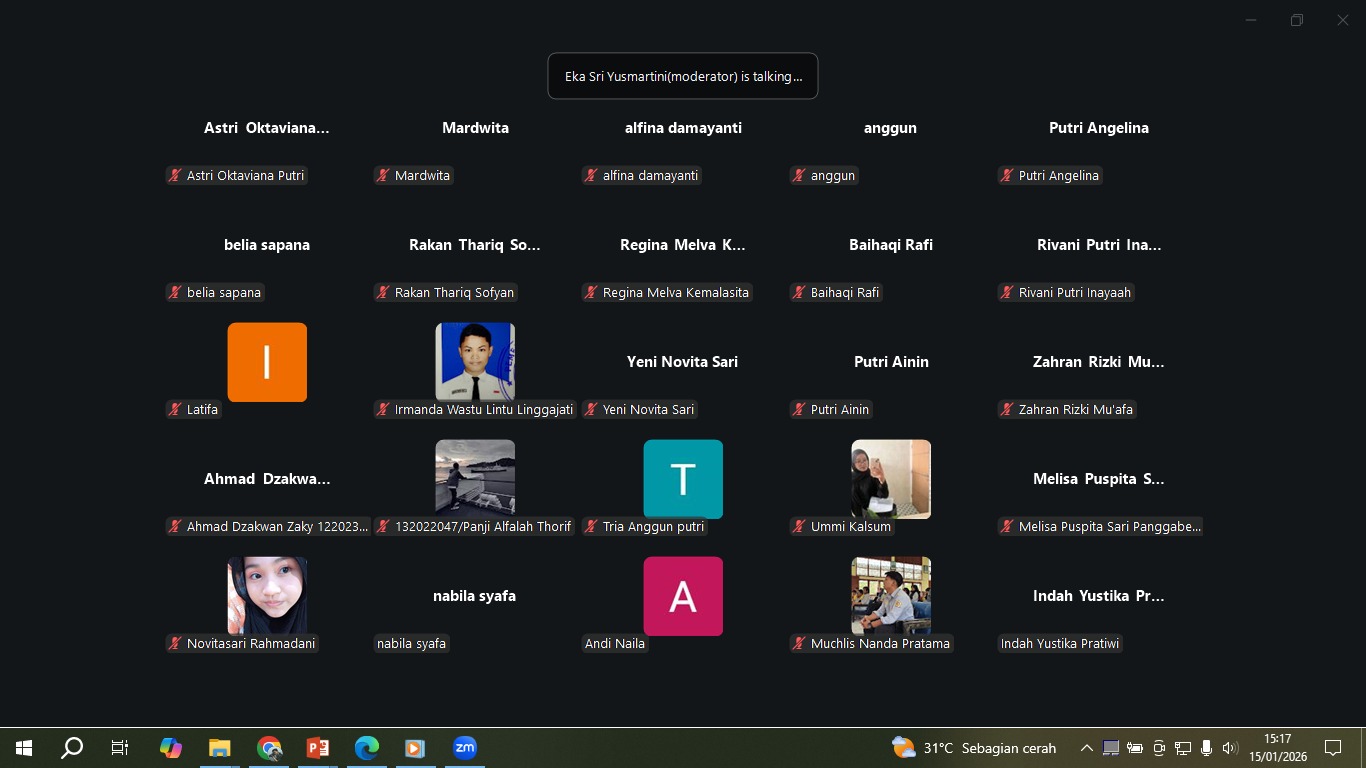1366x768 pixels.
Task: Open Google Chrome from the taskbar
Action: [269, 748]
